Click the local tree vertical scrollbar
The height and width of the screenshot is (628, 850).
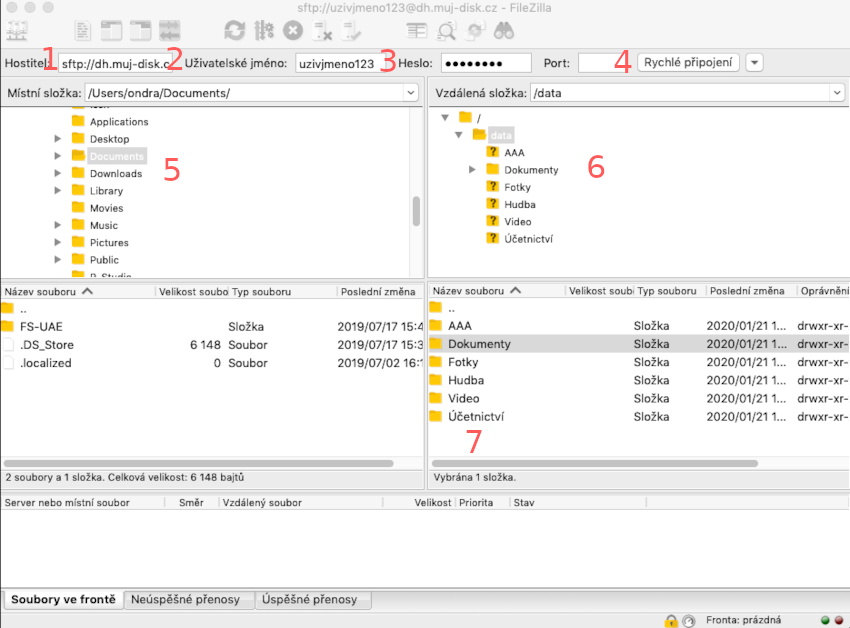click(416, 211)
